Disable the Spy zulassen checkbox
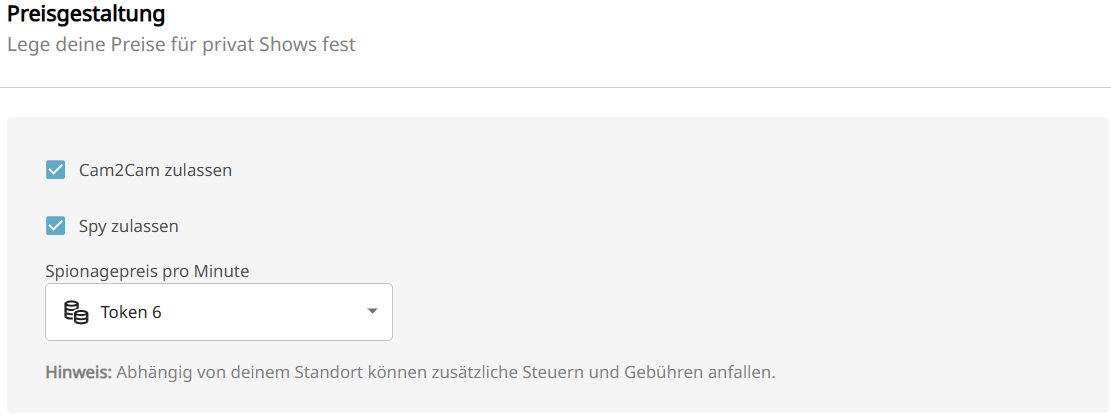Screen dimensions: 1111x418 tap(56, 226)
